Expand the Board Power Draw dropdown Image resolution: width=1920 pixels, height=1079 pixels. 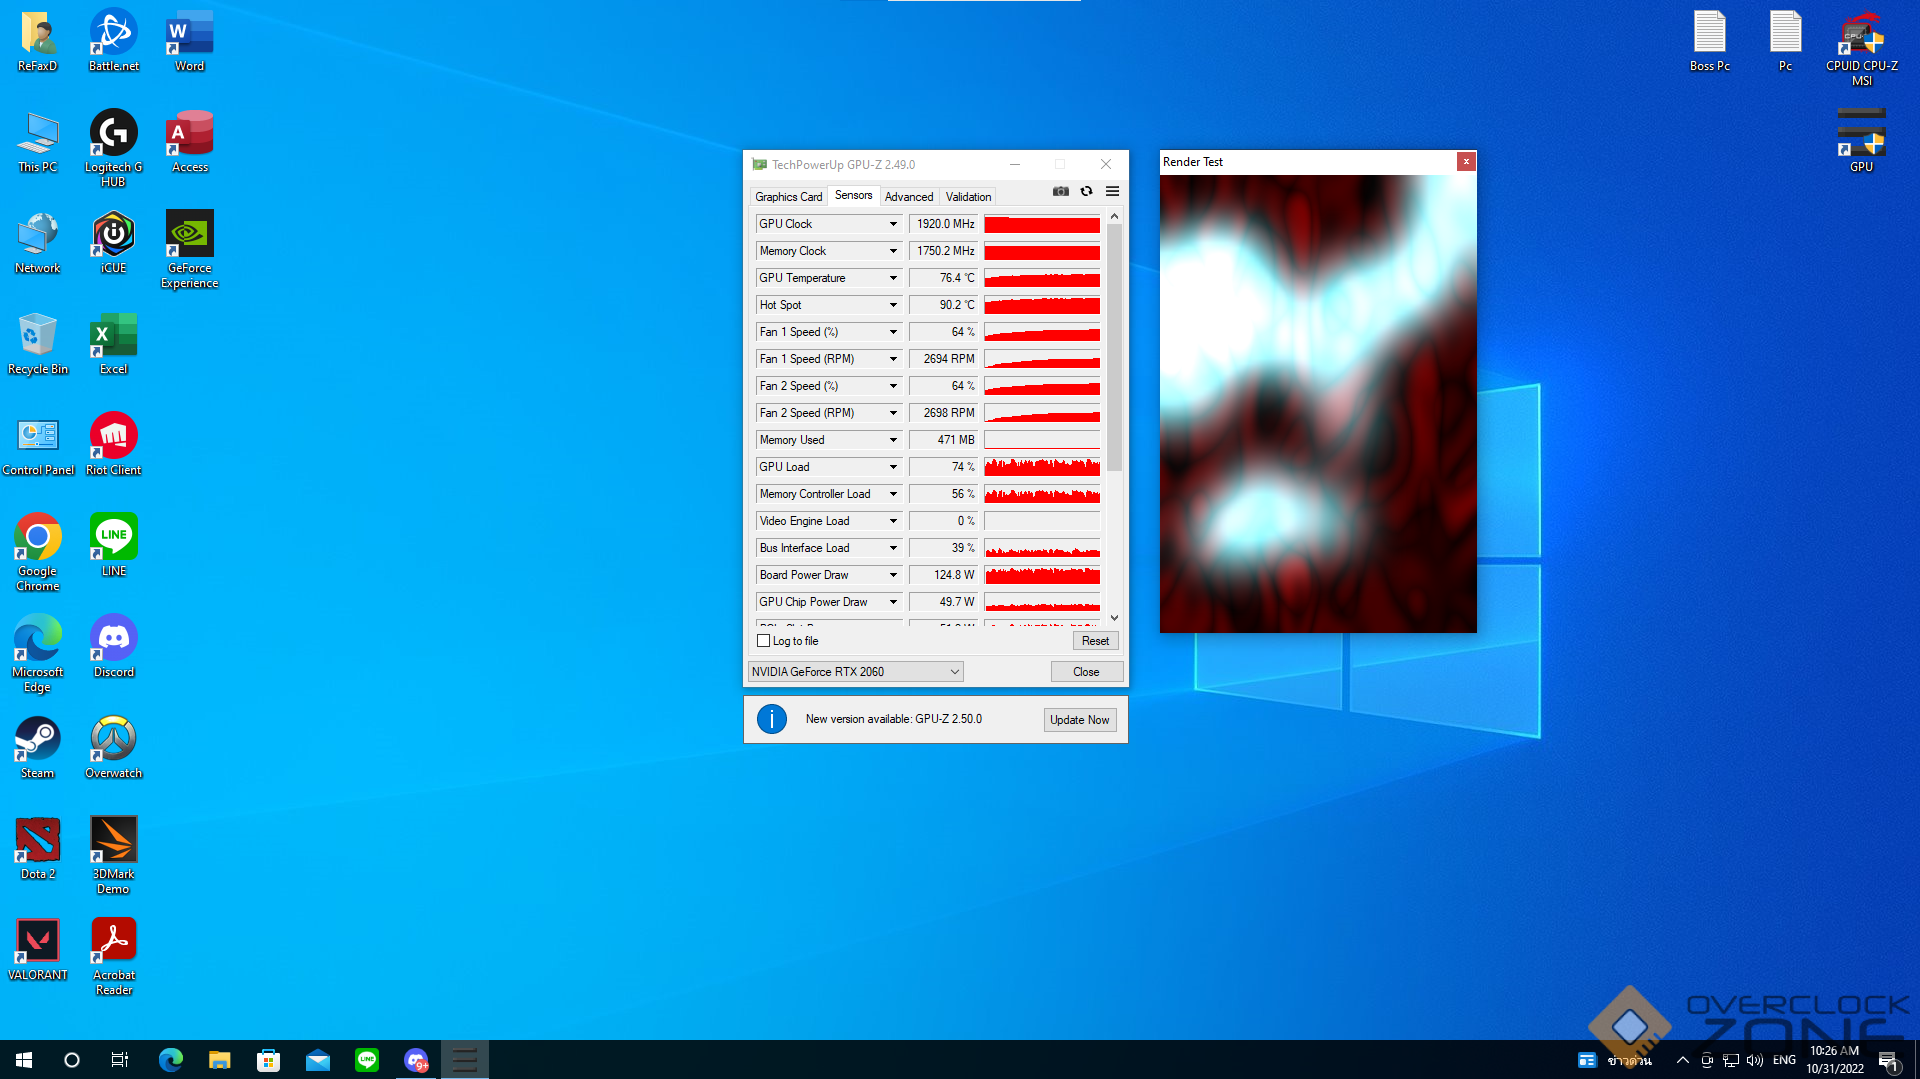point(893,575)
